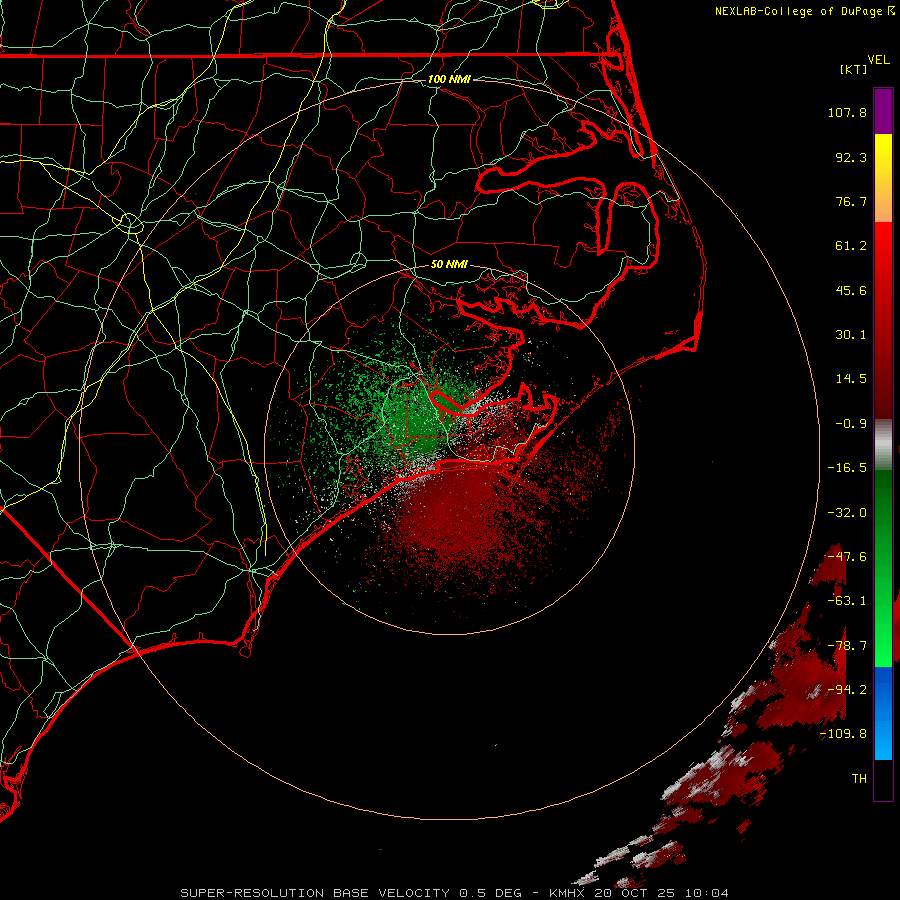
Task: Click the TH legend label
Action: [859, 779]
